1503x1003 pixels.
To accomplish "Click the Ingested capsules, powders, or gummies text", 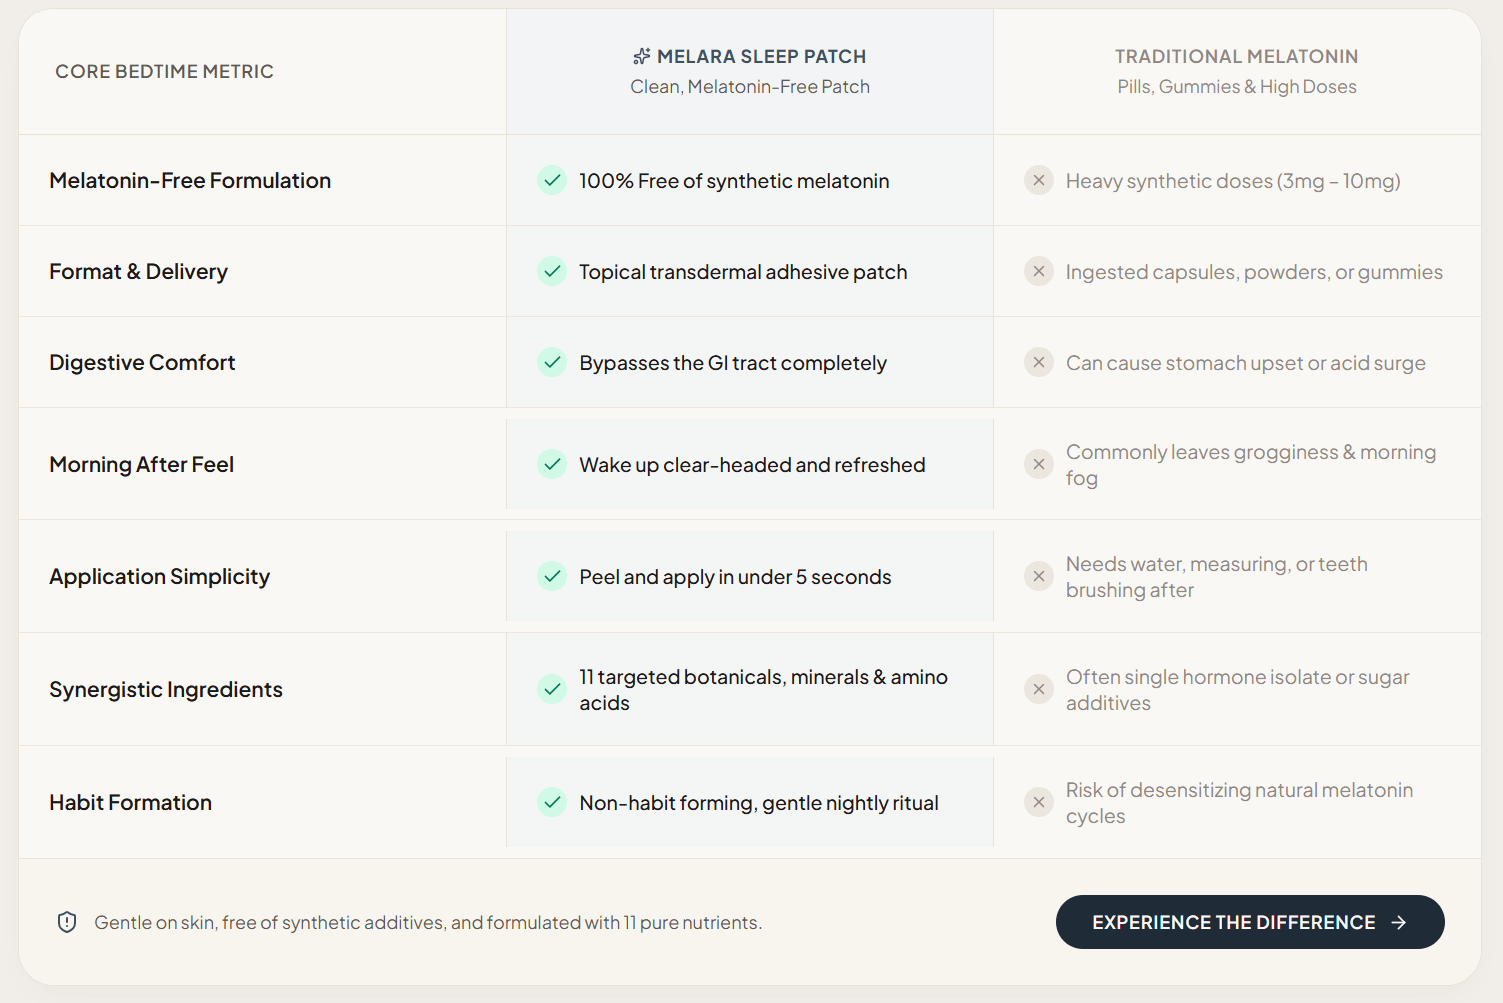I will pos(1254,272).
